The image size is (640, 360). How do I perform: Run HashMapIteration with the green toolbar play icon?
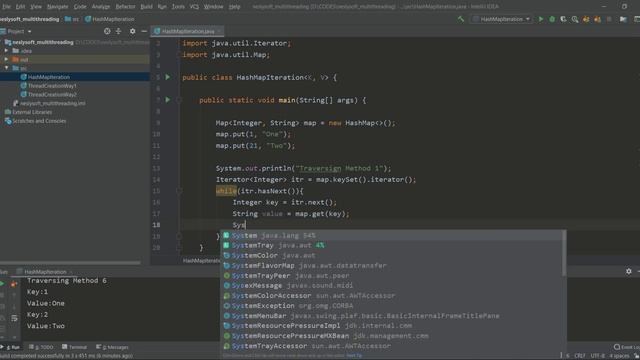click(x=541, y=19)
